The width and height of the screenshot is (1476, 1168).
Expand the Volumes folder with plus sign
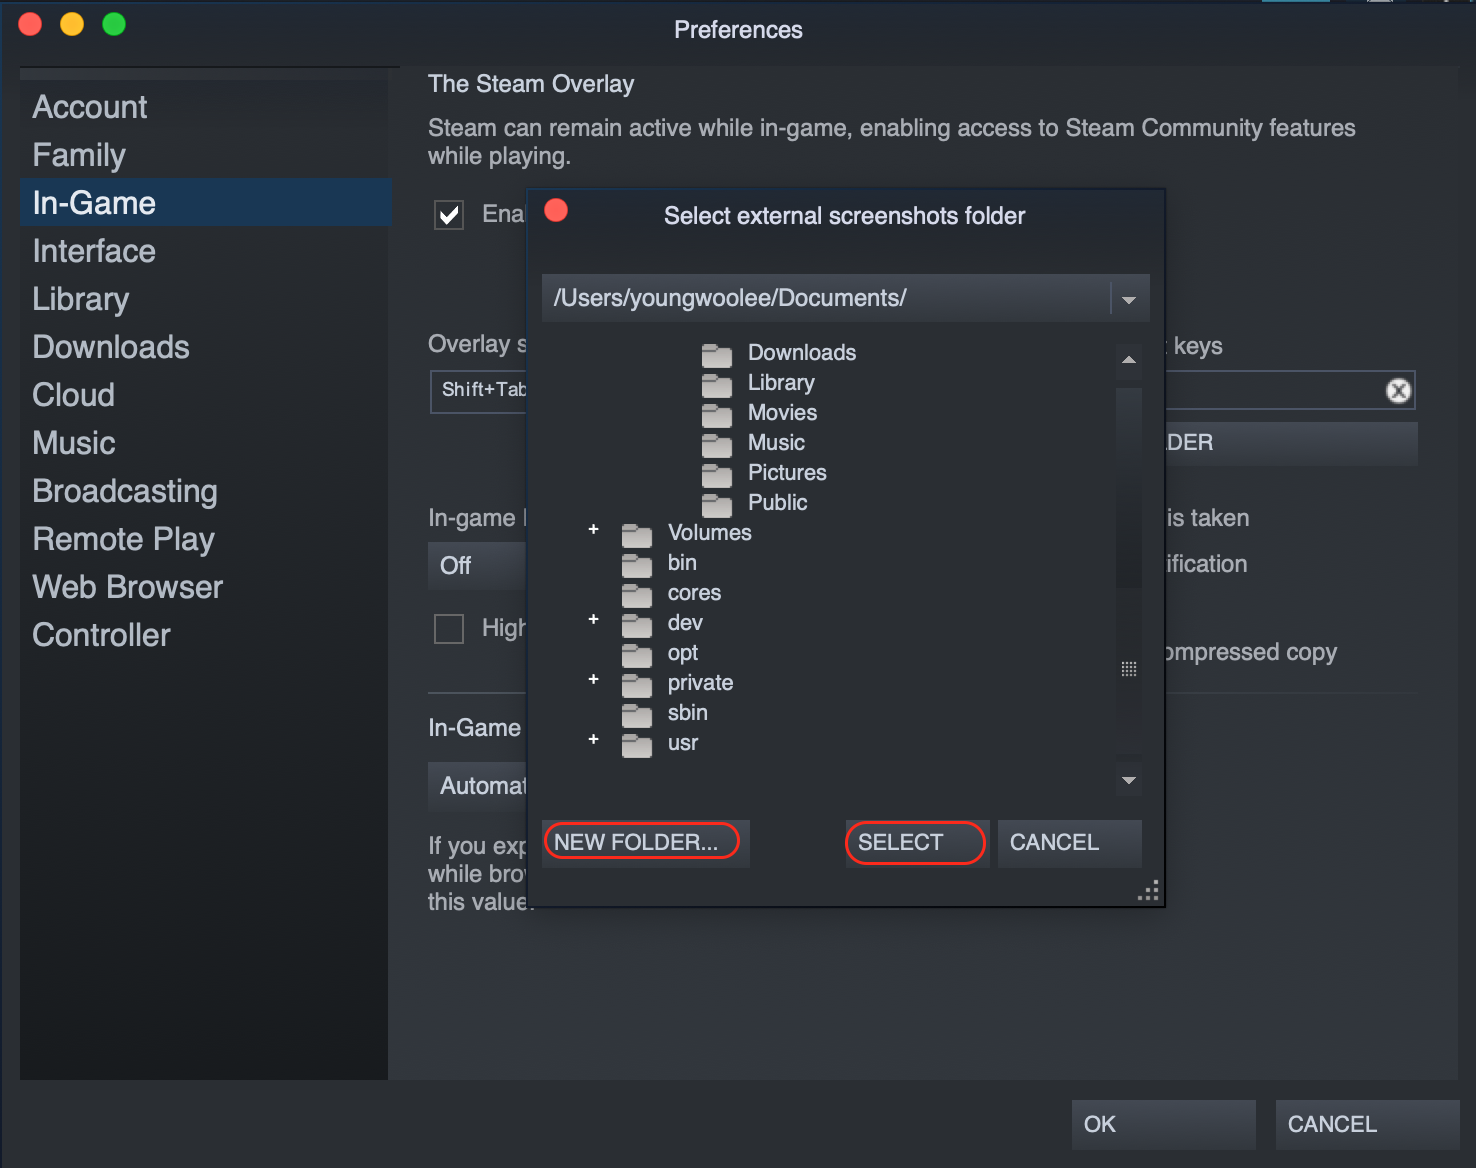594,529
